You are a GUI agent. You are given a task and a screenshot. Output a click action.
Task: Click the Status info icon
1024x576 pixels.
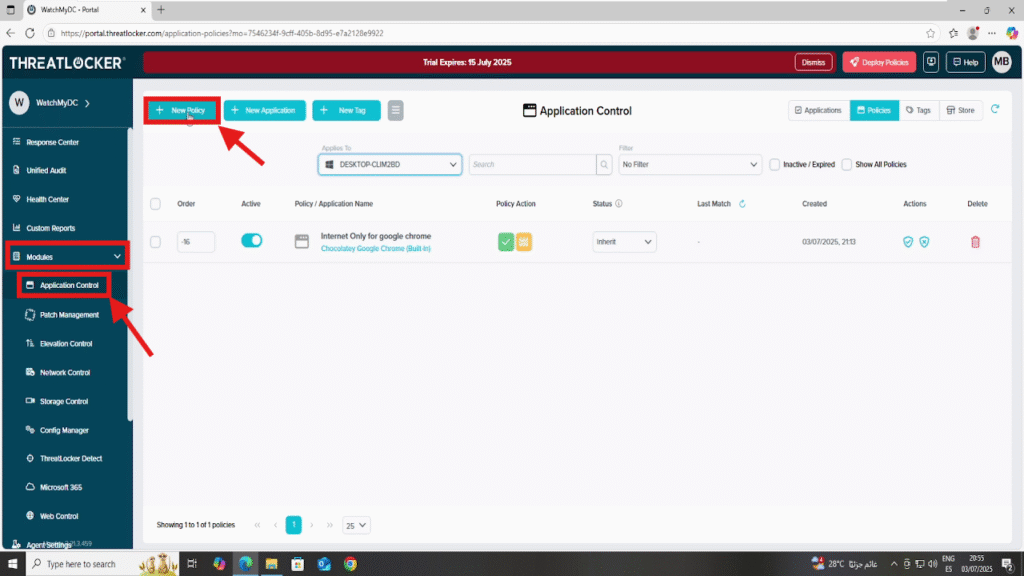pyautogui.click(x=618, y=204)
